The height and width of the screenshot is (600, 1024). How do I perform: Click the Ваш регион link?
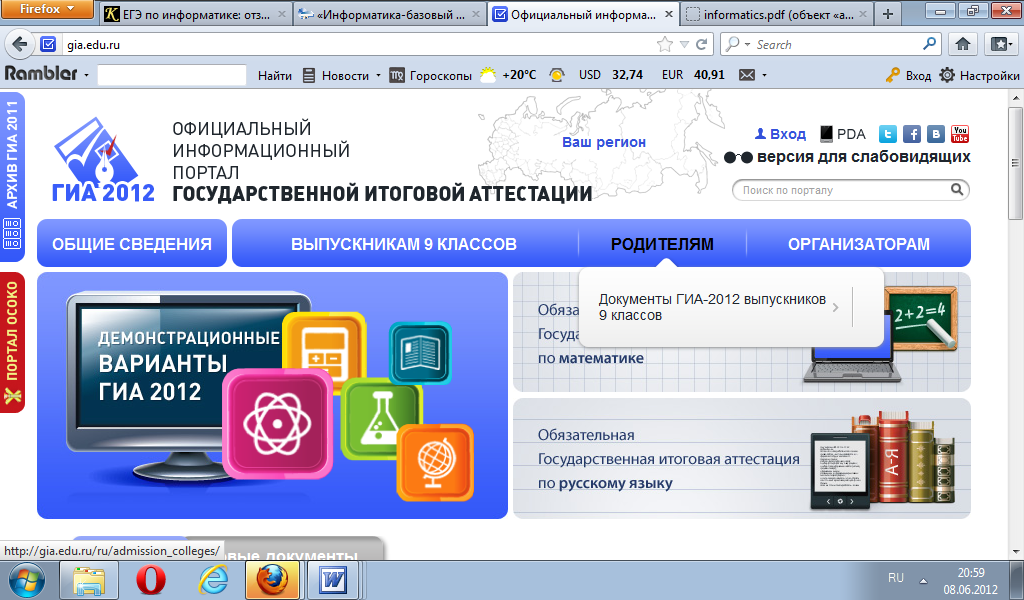(x=604, y=142)
